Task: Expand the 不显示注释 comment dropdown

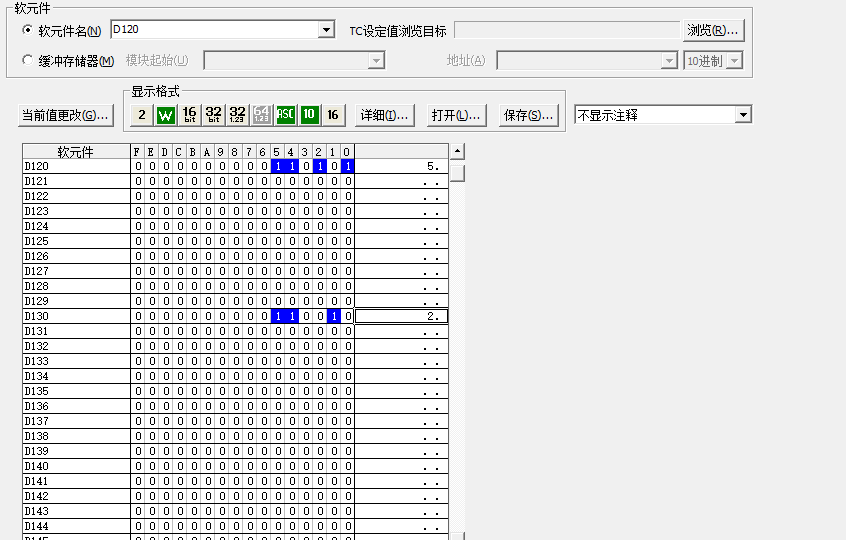Action: 742,115
